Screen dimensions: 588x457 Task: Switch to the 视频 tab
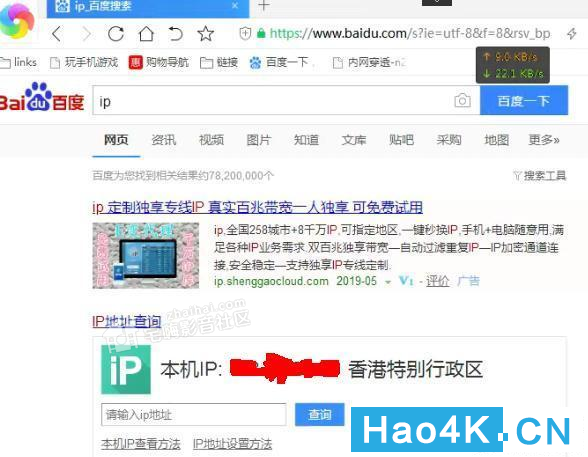coord(211,140)
